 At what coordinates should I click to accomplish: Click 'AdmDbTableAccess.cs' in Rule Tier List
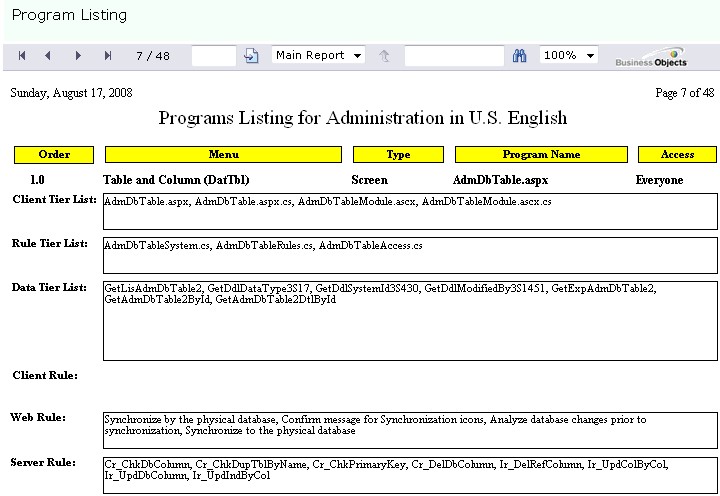point(371,246)
